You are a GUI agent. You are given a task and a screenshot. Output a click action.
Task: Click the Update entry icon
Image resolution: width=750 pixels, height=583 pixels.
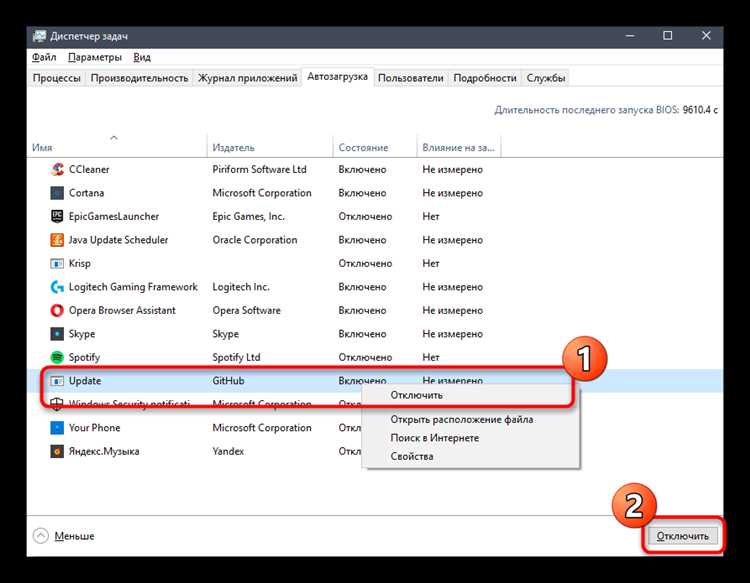57,381
